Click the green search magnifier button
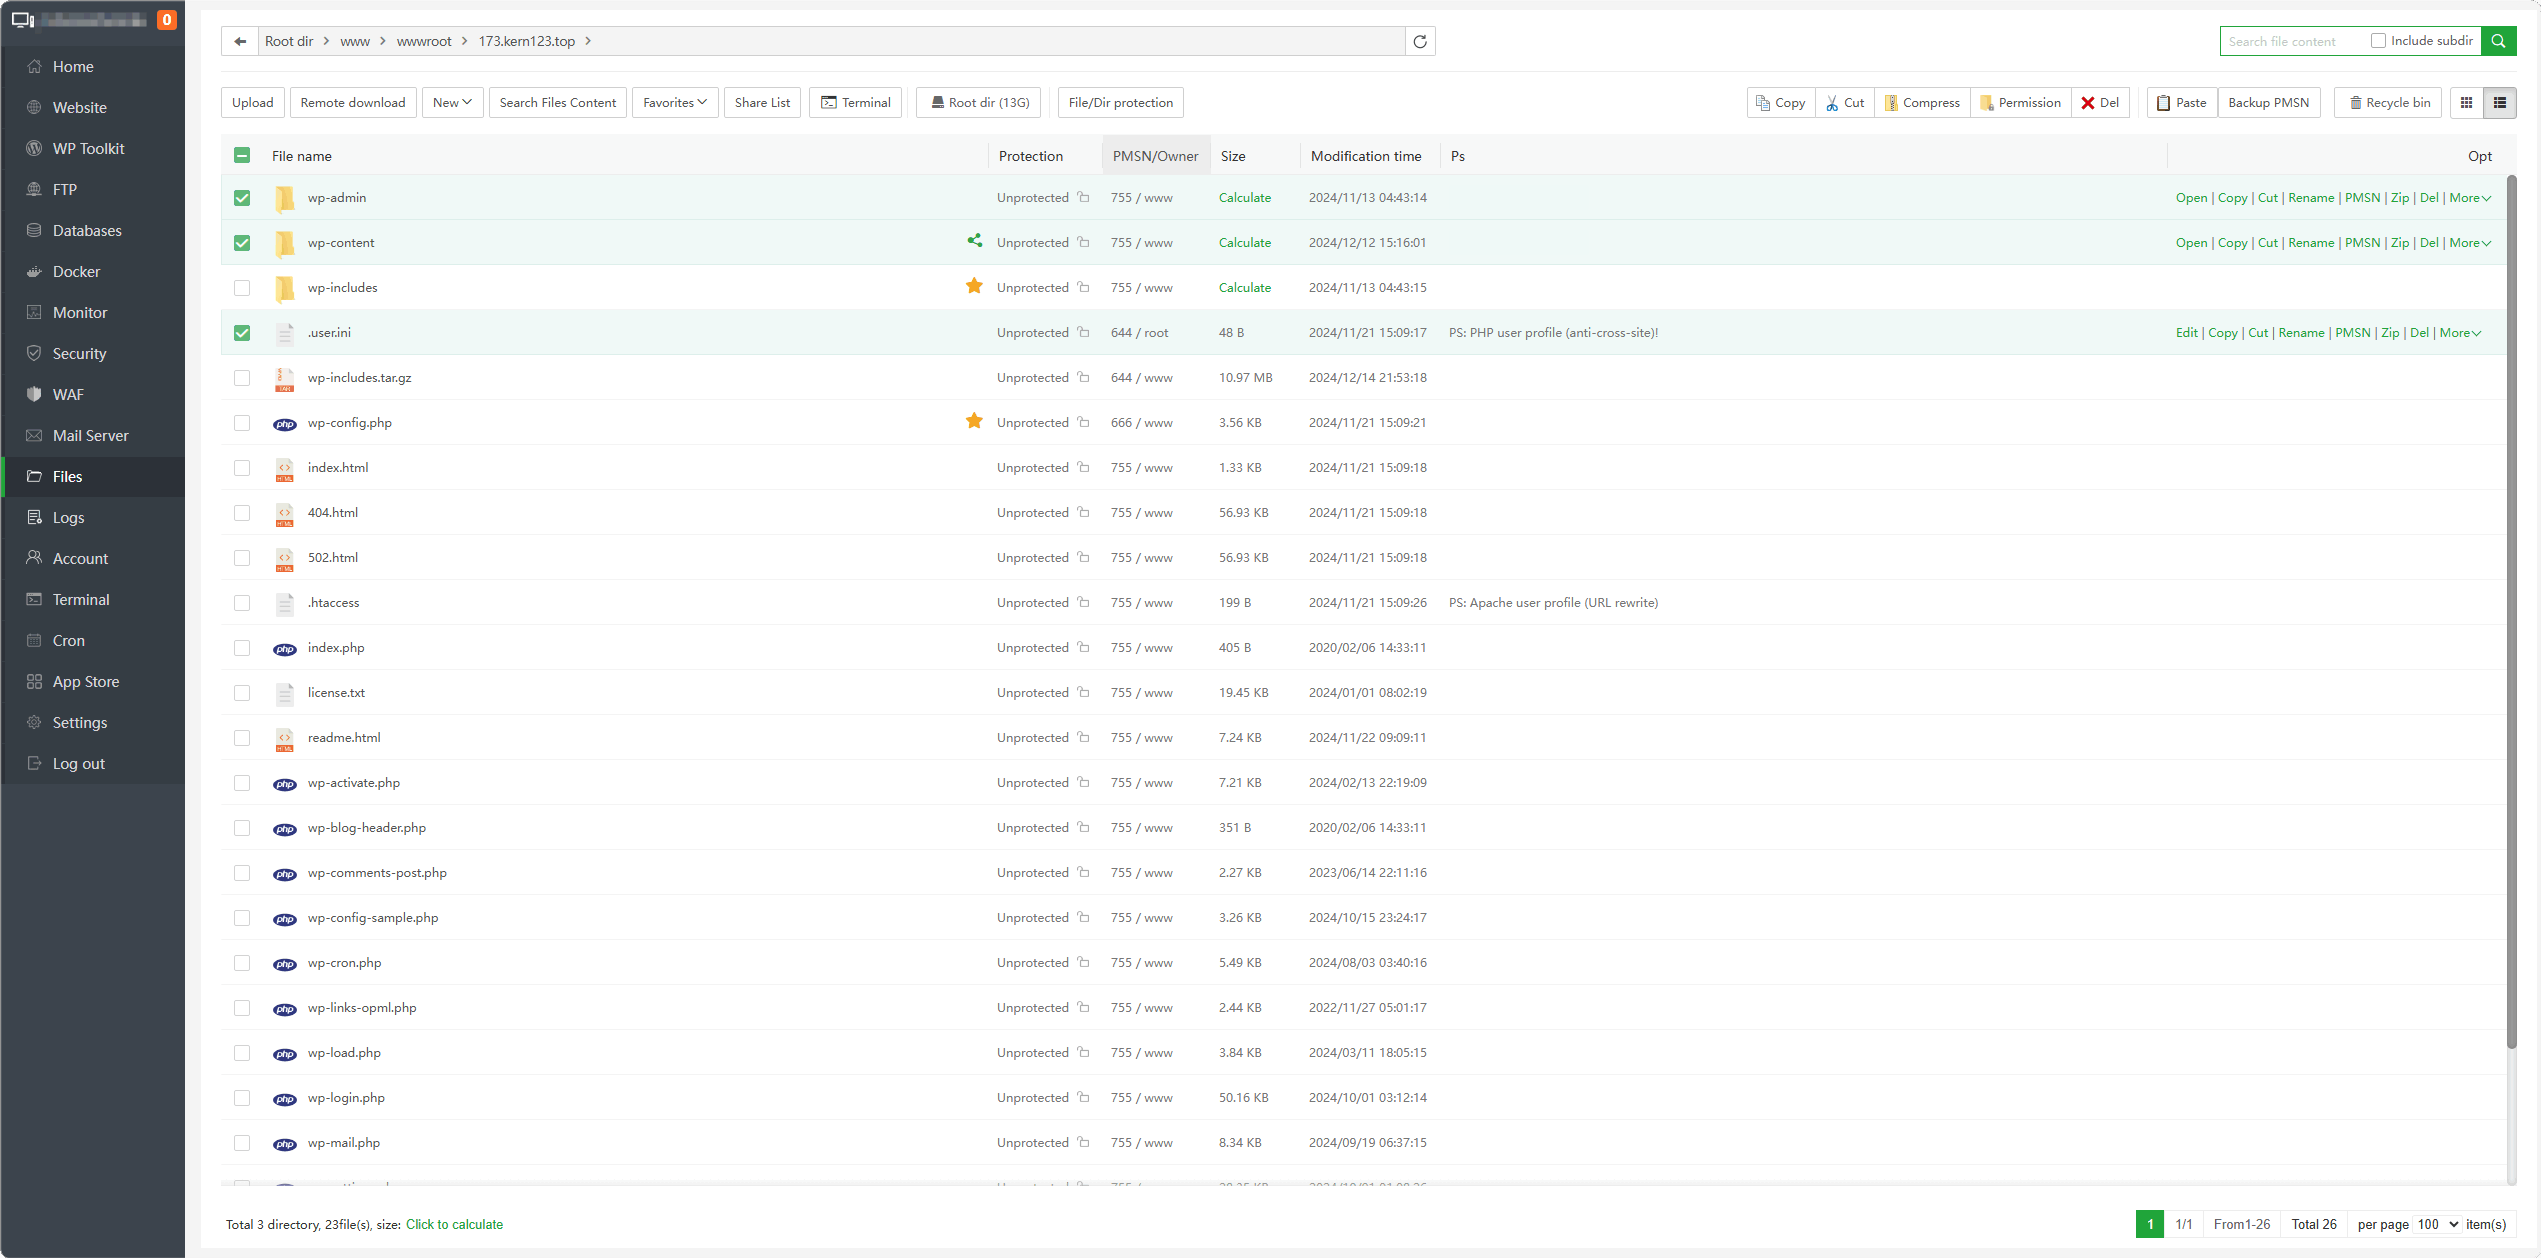This screenshot has height=1258, width=2541. tap(2498, 41)
